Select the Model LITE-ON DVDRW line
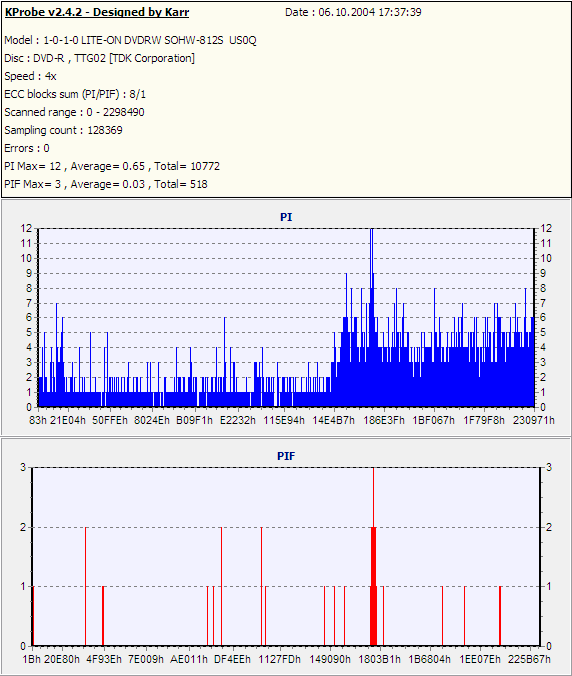 coord(130,40)
